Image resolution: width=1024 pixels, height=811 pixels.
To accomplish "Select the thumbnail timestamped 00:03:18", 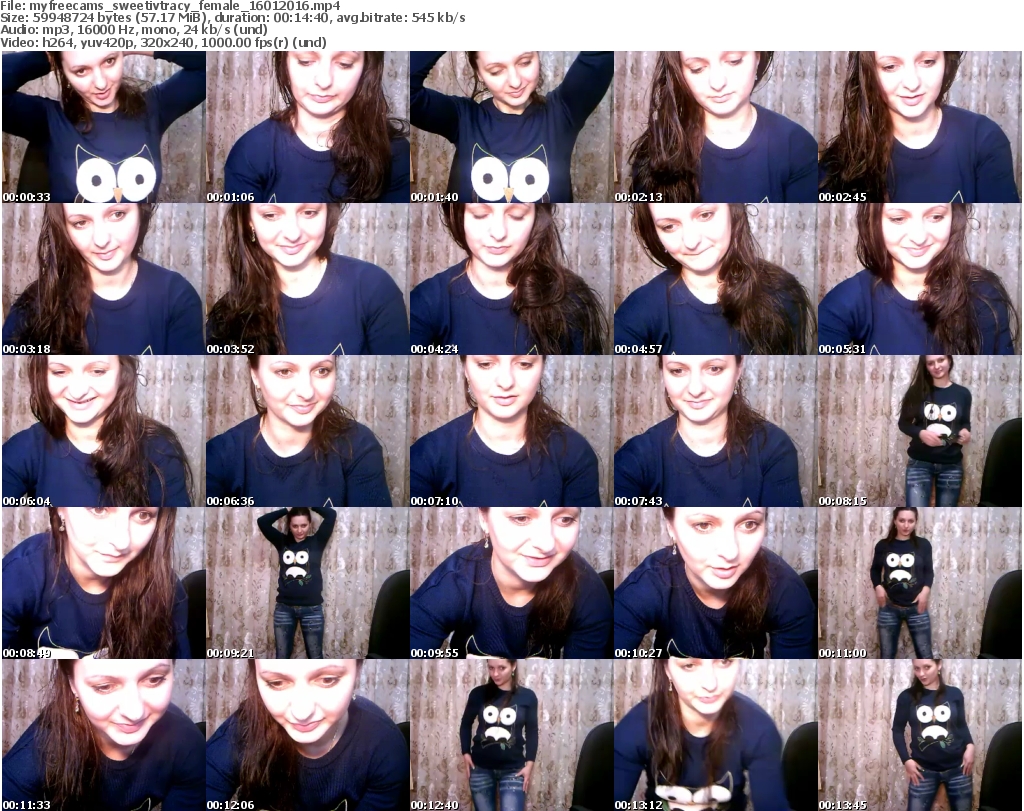I will click(x=104, y=279).
